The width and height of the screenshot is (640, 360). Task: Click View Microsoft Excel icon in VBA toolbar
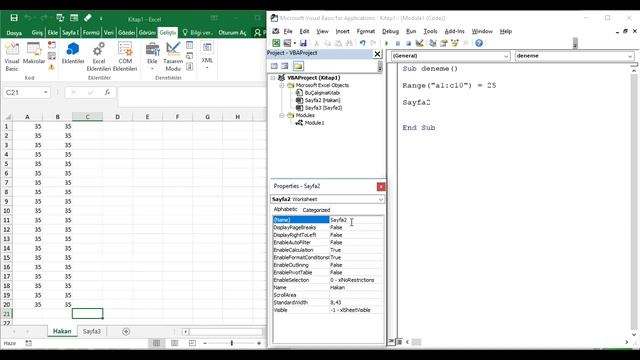tap(276, 43)
